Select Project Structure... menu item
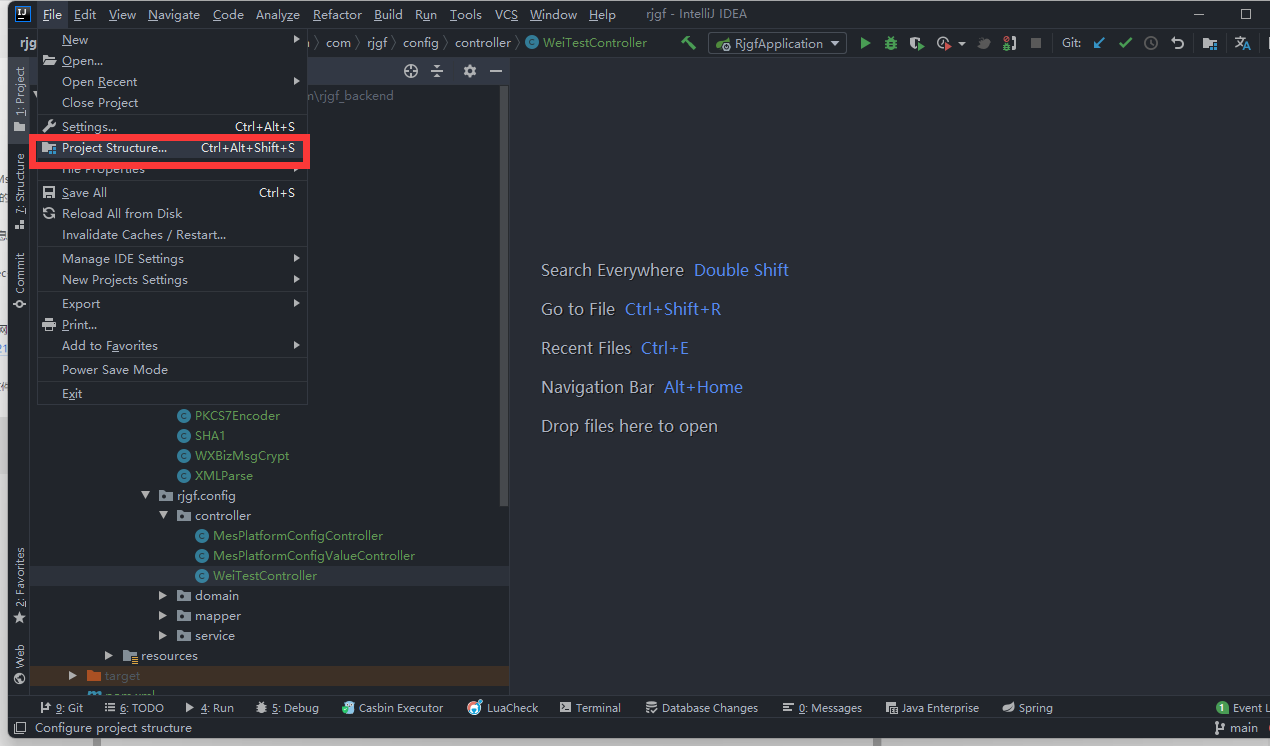1270x746 pixels. point(172,148)
